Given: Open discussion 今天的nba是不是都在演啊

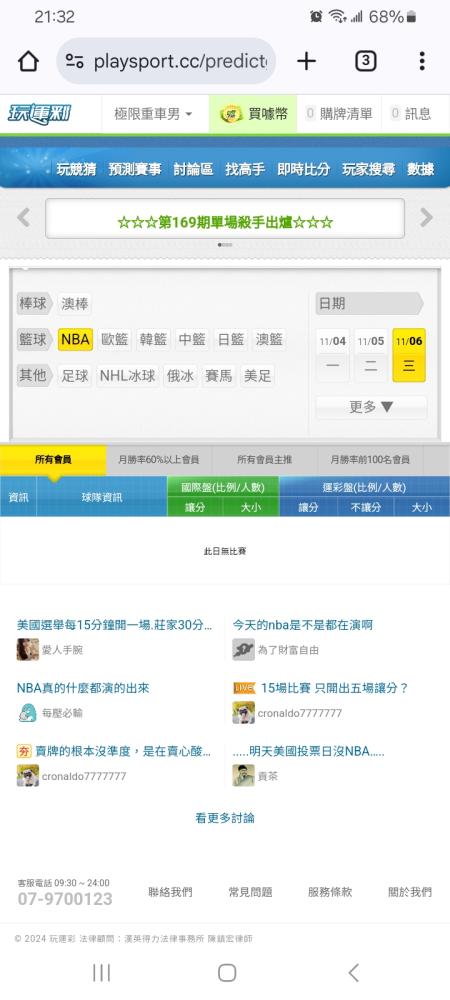Looking at the screenshot, I should tap(303, 625).
